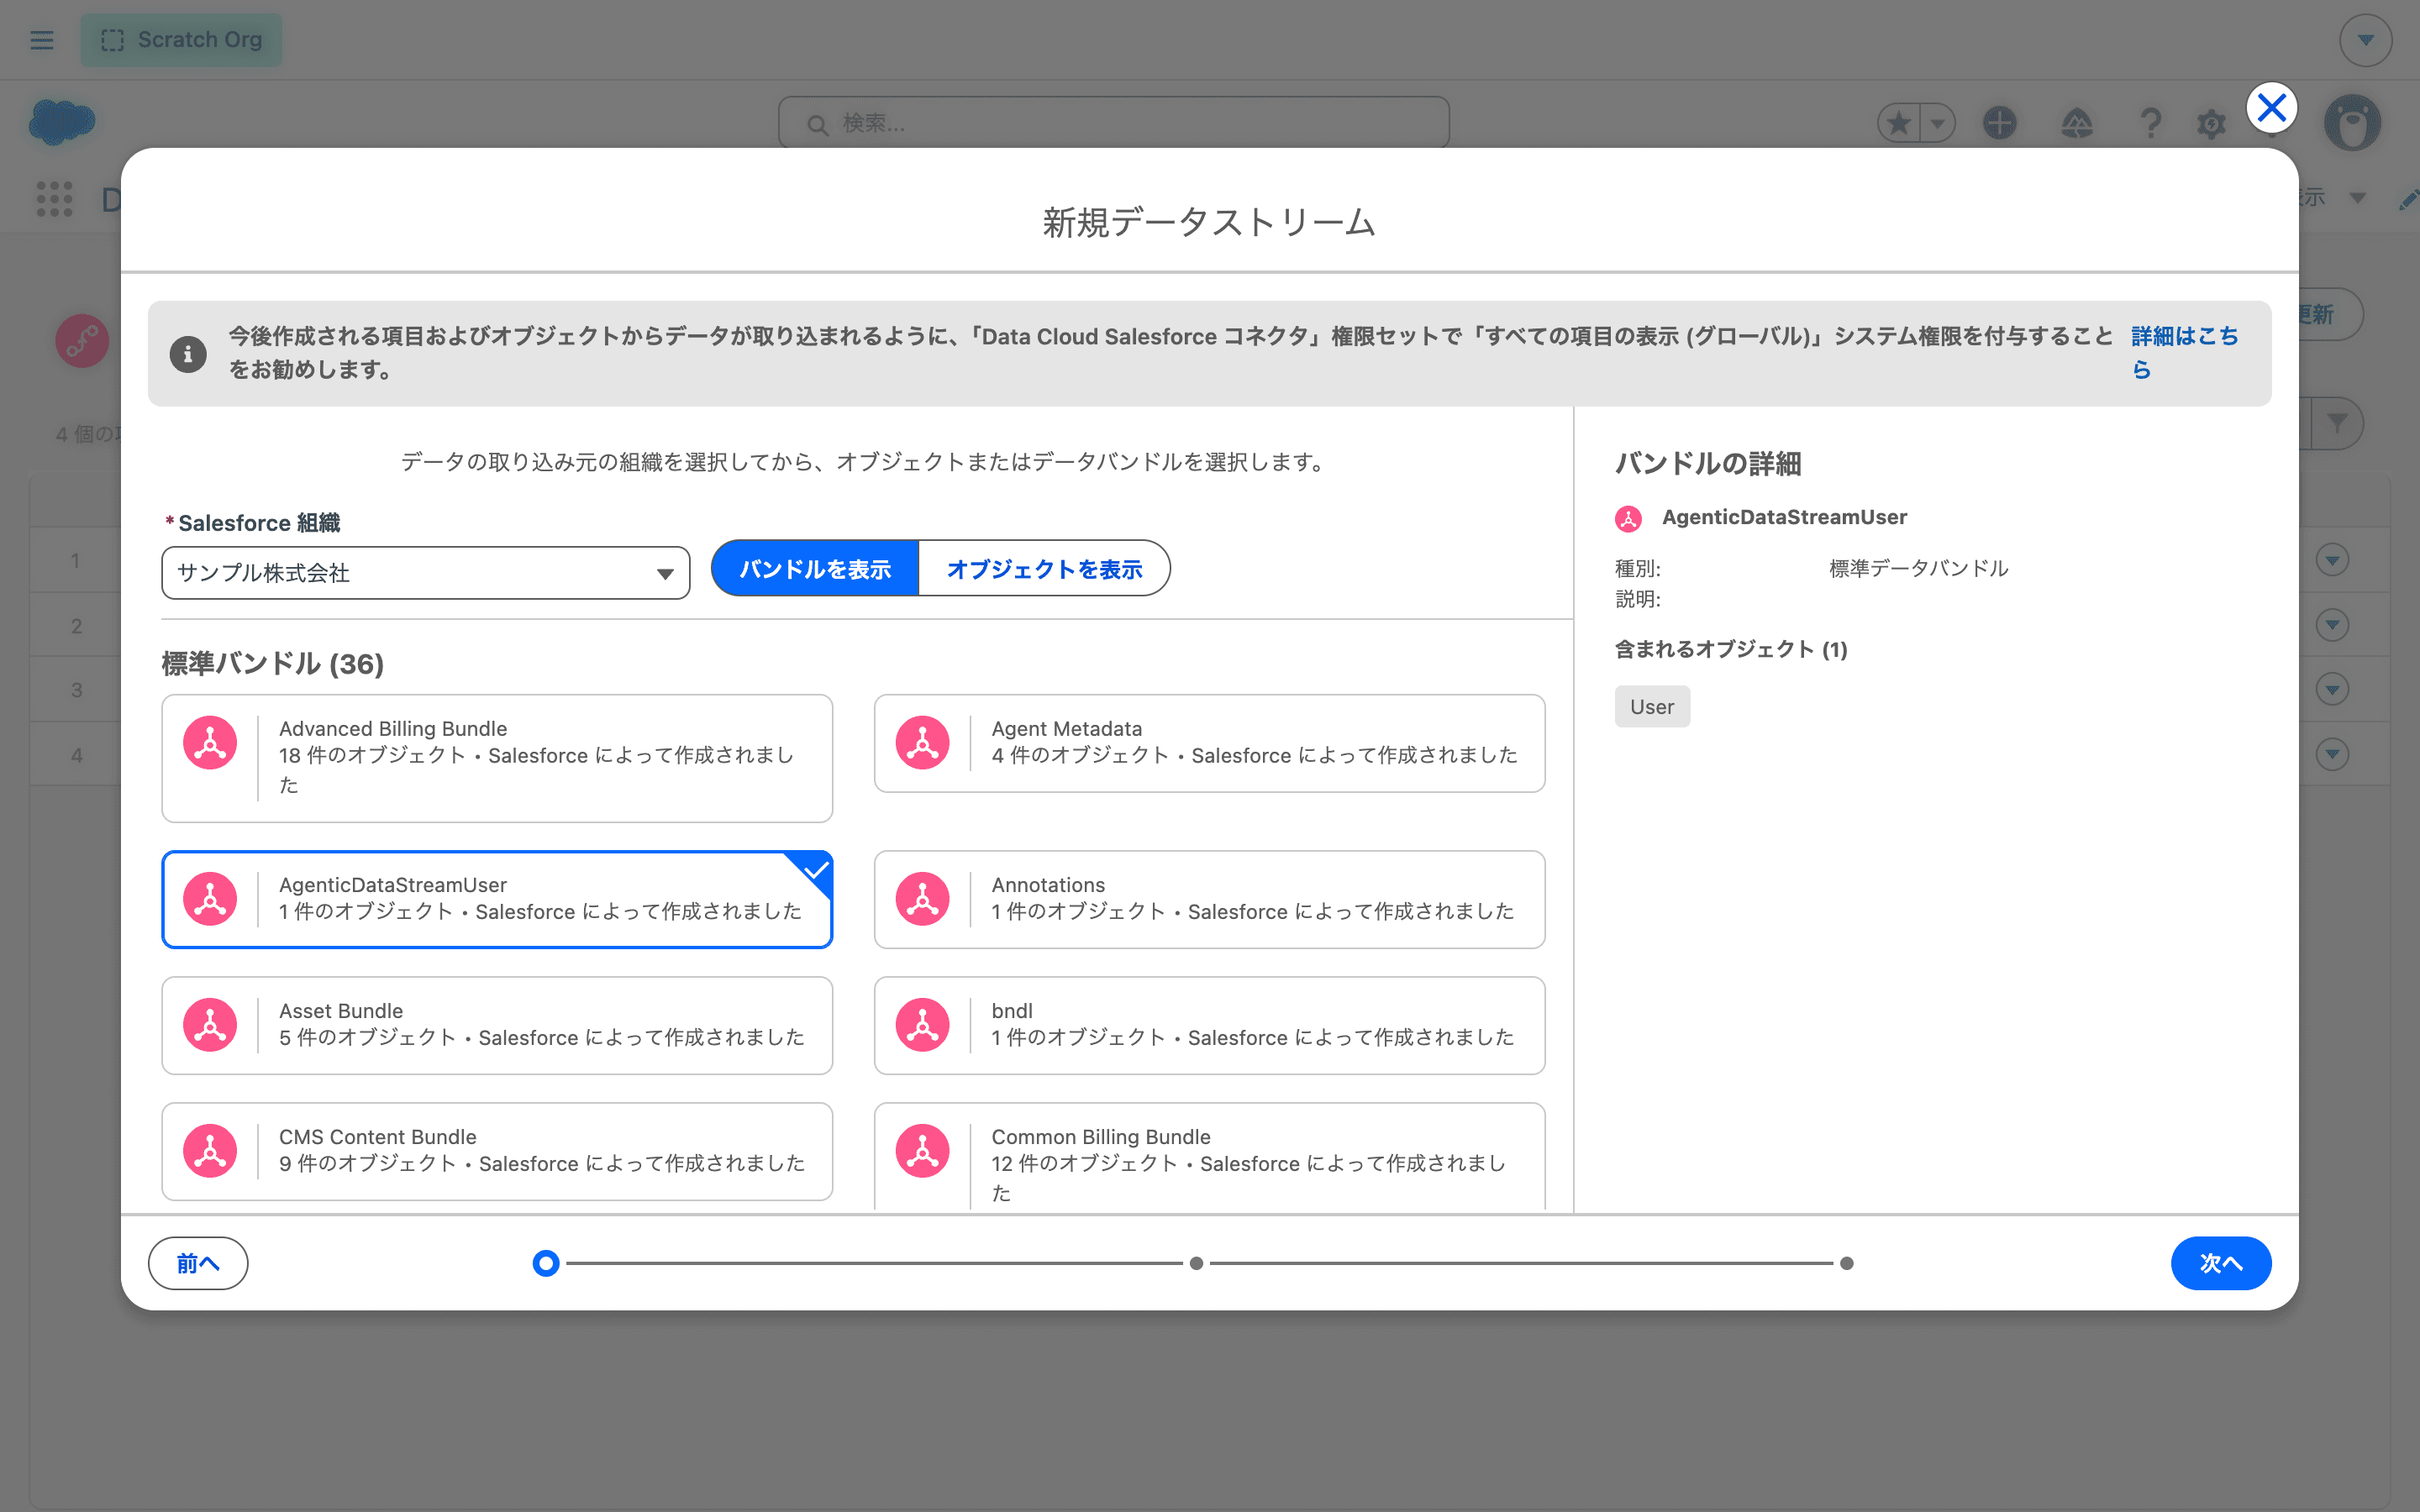Click the Asset Bundle icon
2420x1512 pixels.
coord(210,1024)
